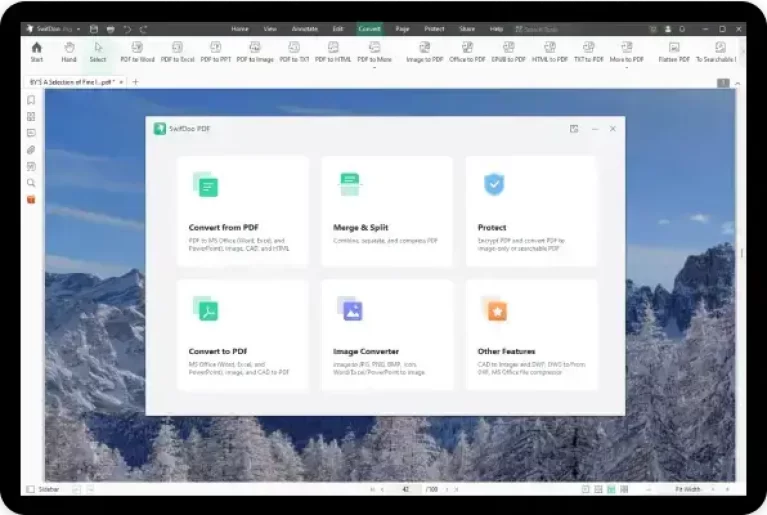Open the bookmark panel in left sidebar
Viewport: 767px width, 515px height.
click(31, 100)
